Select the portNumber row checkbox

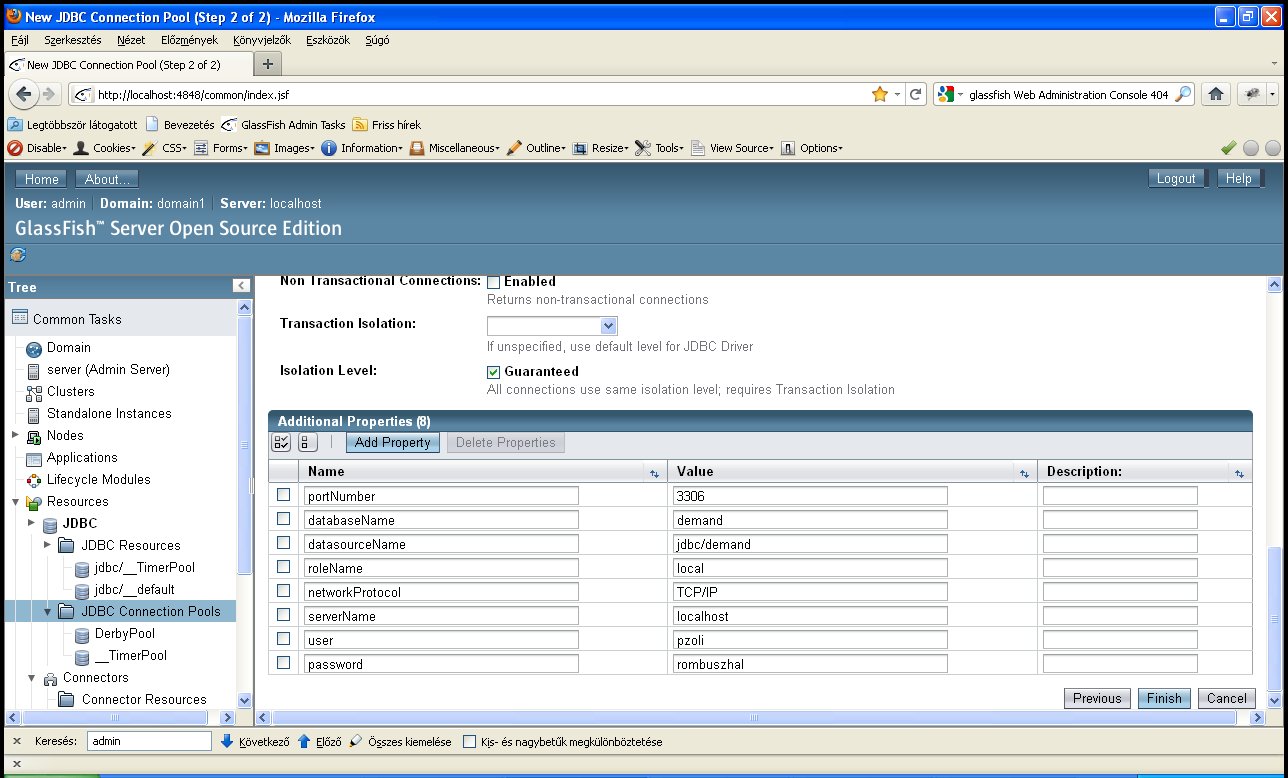coord(284,495)
